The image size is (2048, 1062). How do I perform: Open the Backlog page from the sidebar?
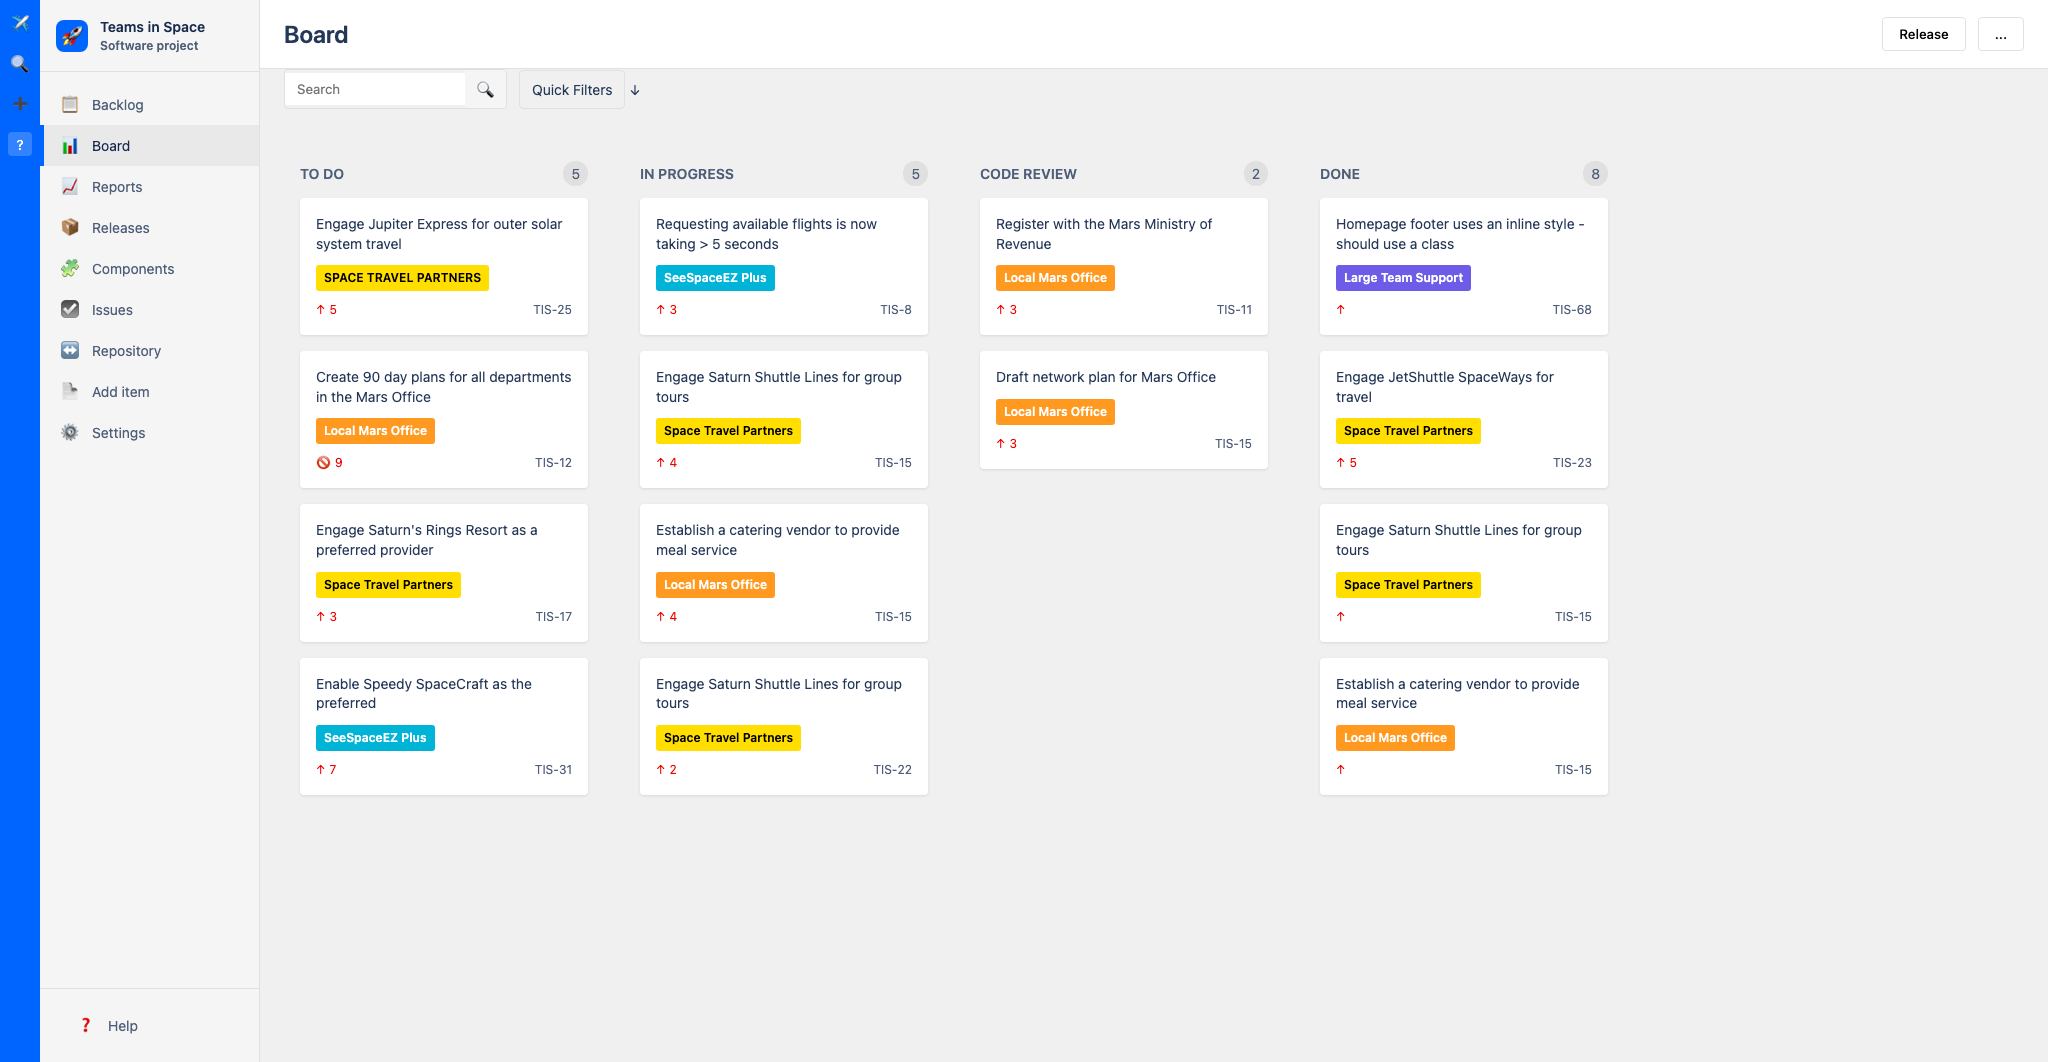coord(117,105)
